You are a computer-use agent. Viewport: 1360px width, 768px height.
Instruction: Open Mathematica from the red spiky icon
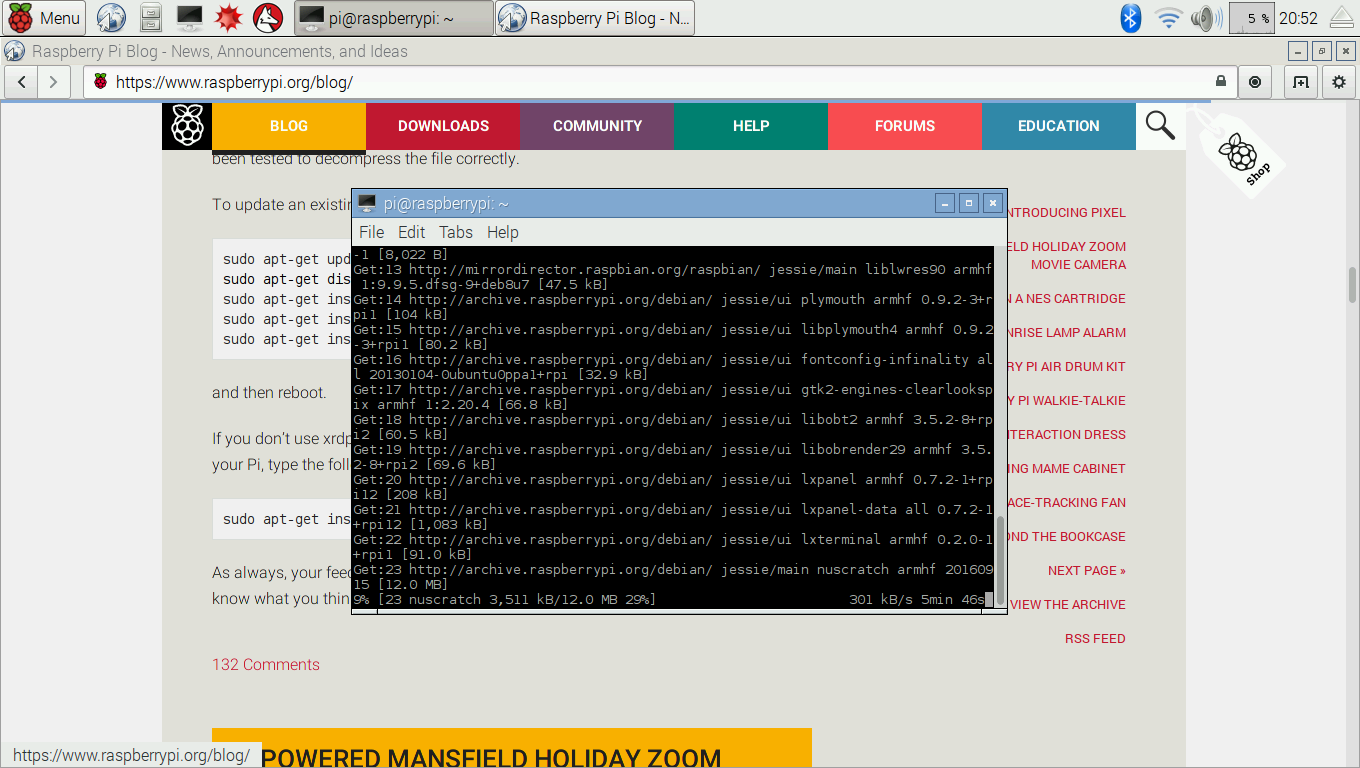[x=229, y=17]
